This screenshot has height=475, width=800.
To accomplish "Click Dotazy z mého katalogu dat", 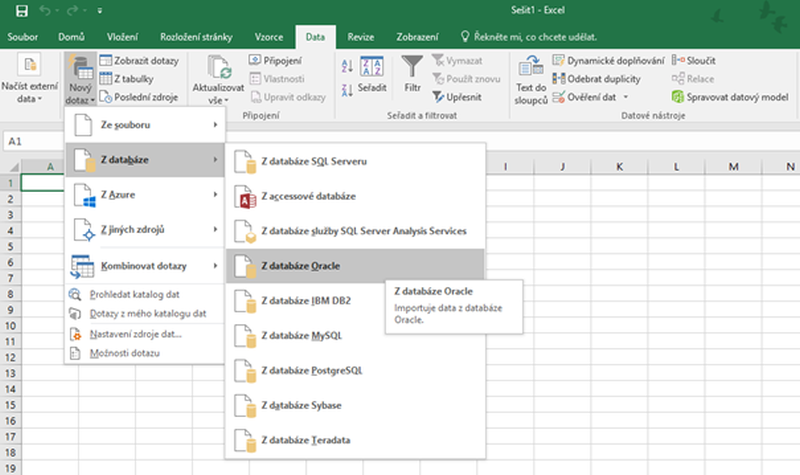I will (145, 313).
